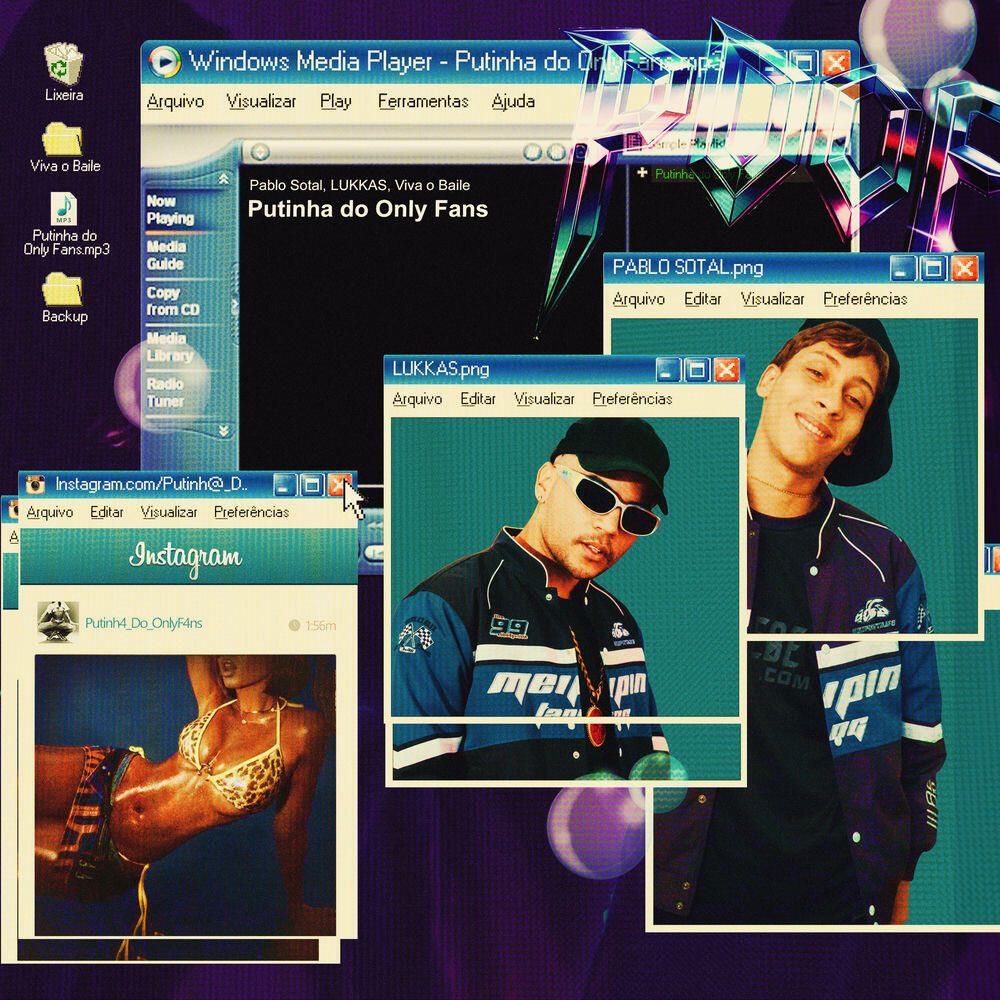Open the Play menu in Windows Media Player

(336, 101)
